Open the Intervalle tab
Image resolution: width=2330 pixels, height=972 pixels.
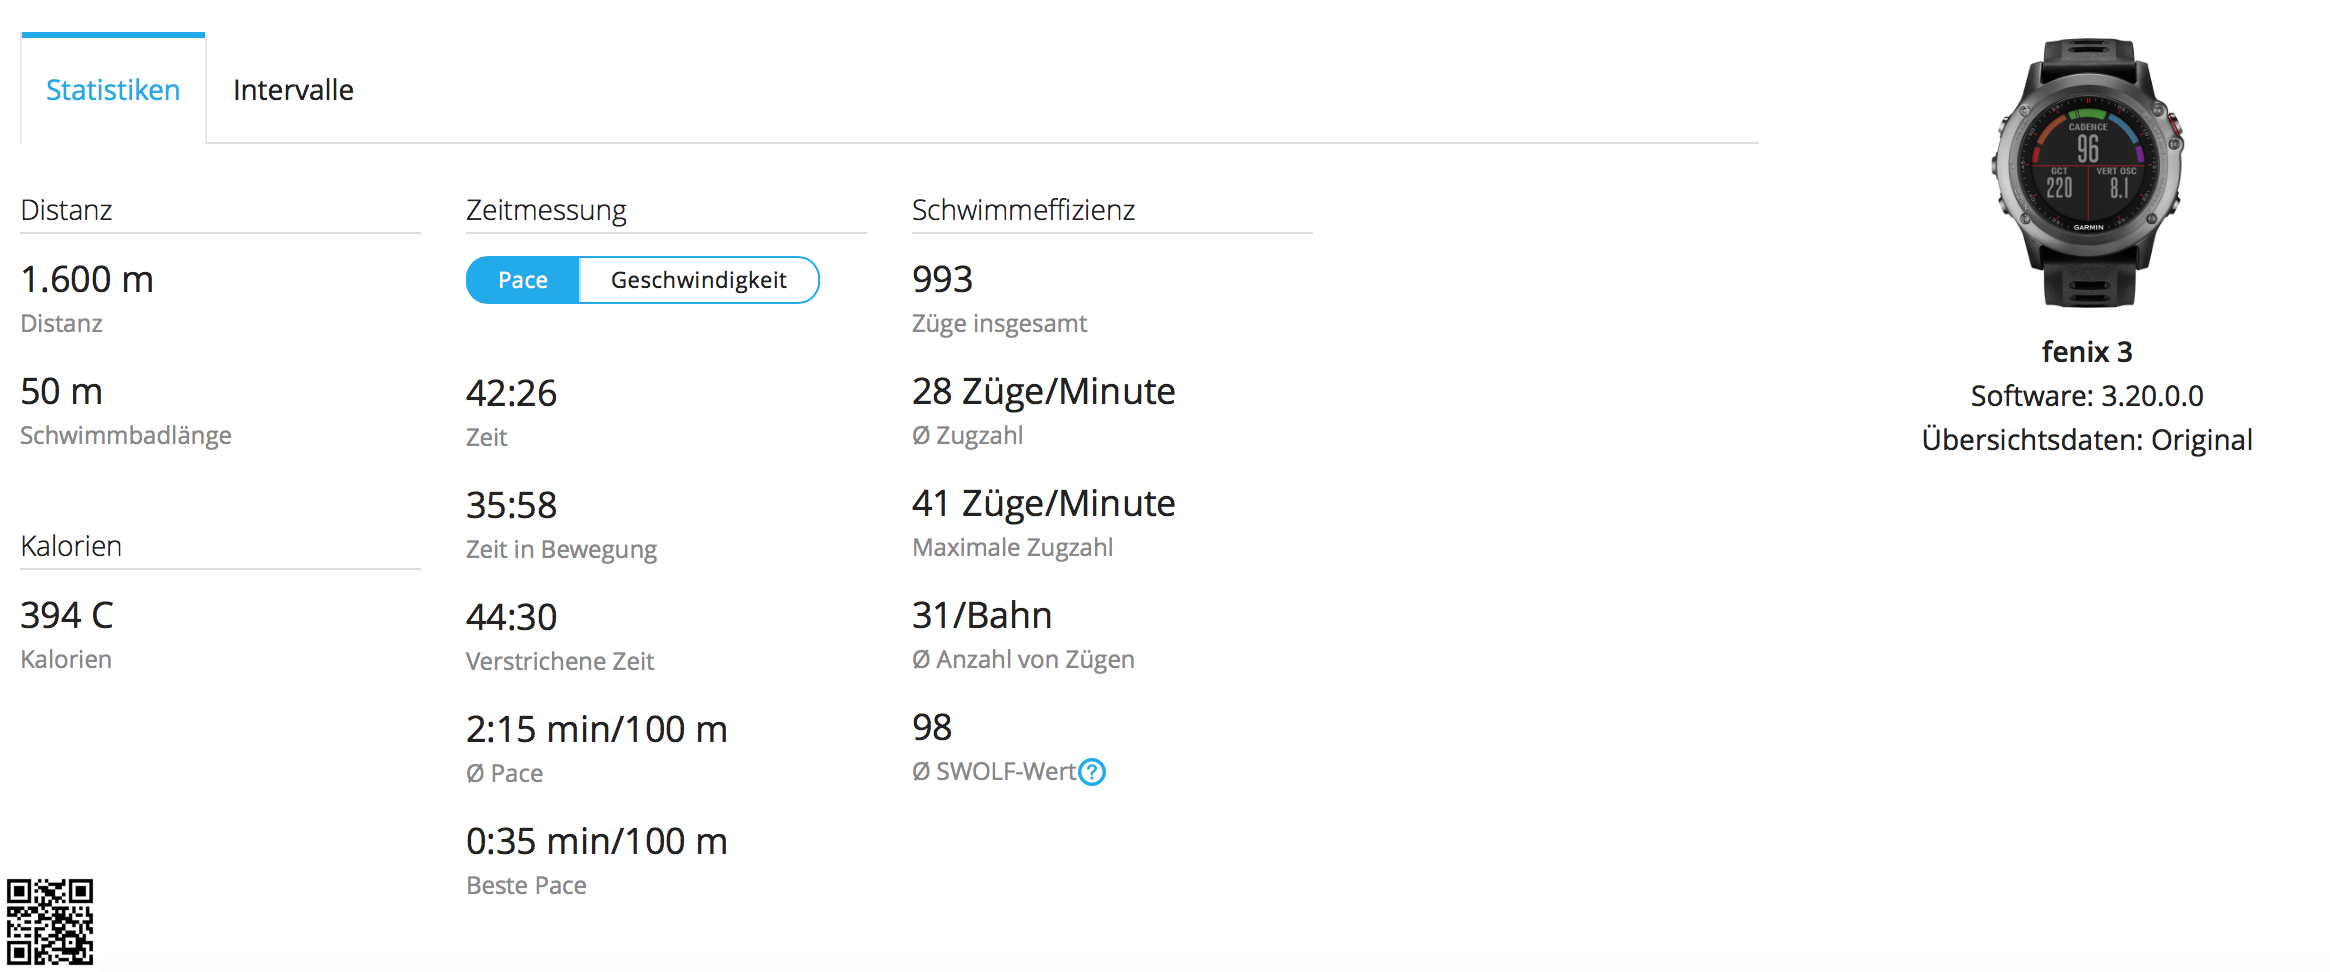click(x=293, y=90)
